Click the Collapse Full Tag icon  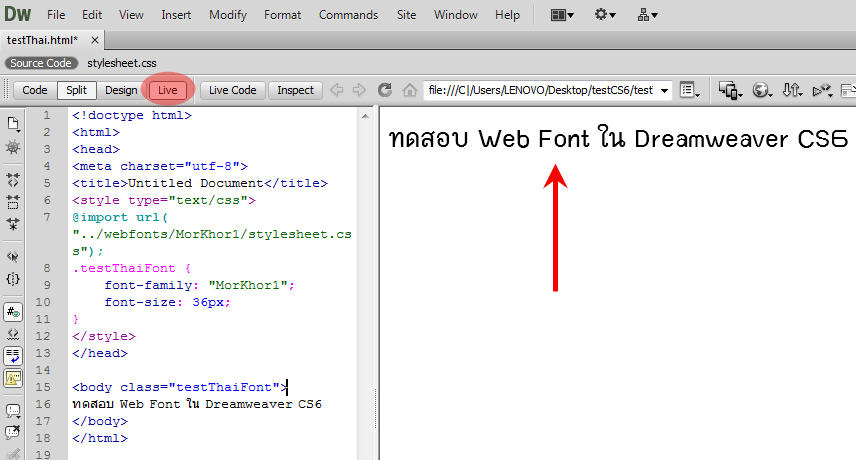tap(13, 180)
